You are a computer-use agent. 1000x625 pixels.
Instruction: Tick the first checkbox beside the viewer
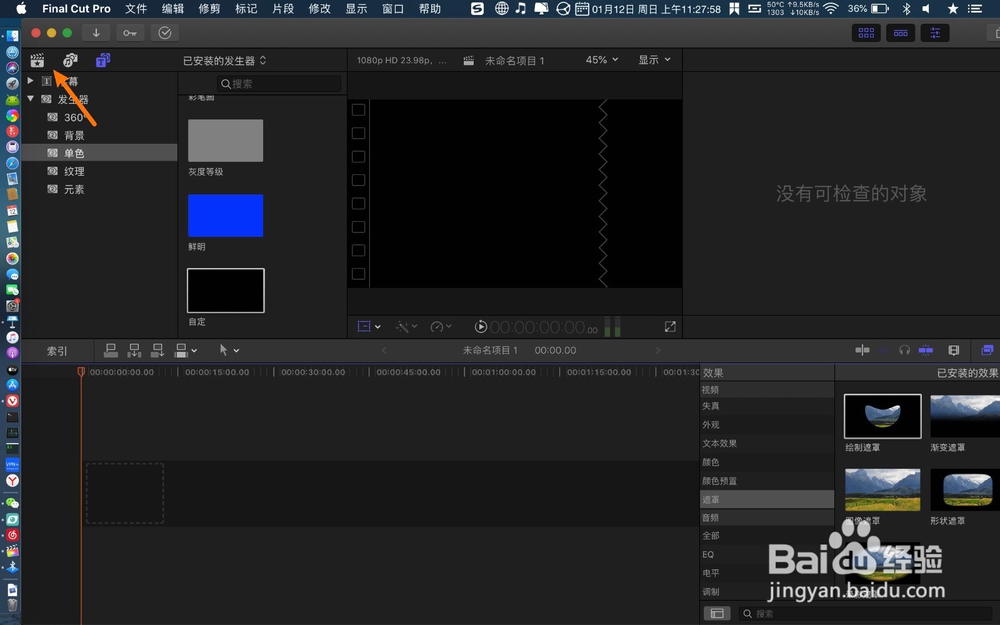click(x=358, y=110)
